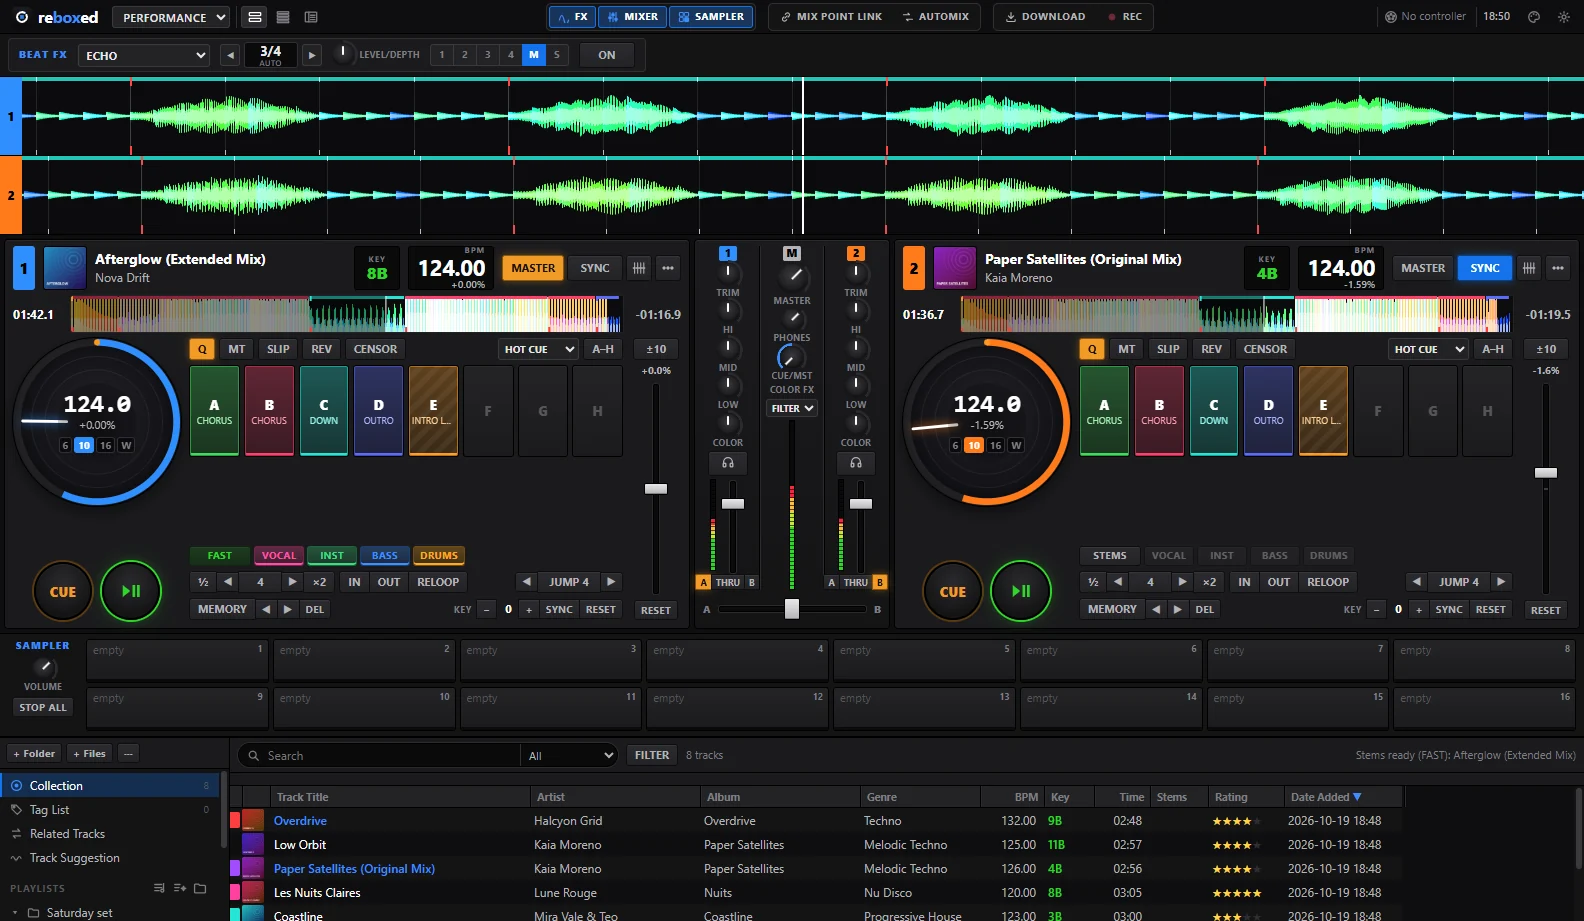
Task: Open deck 2 more options ellipsis
Action: [1557, 268]
